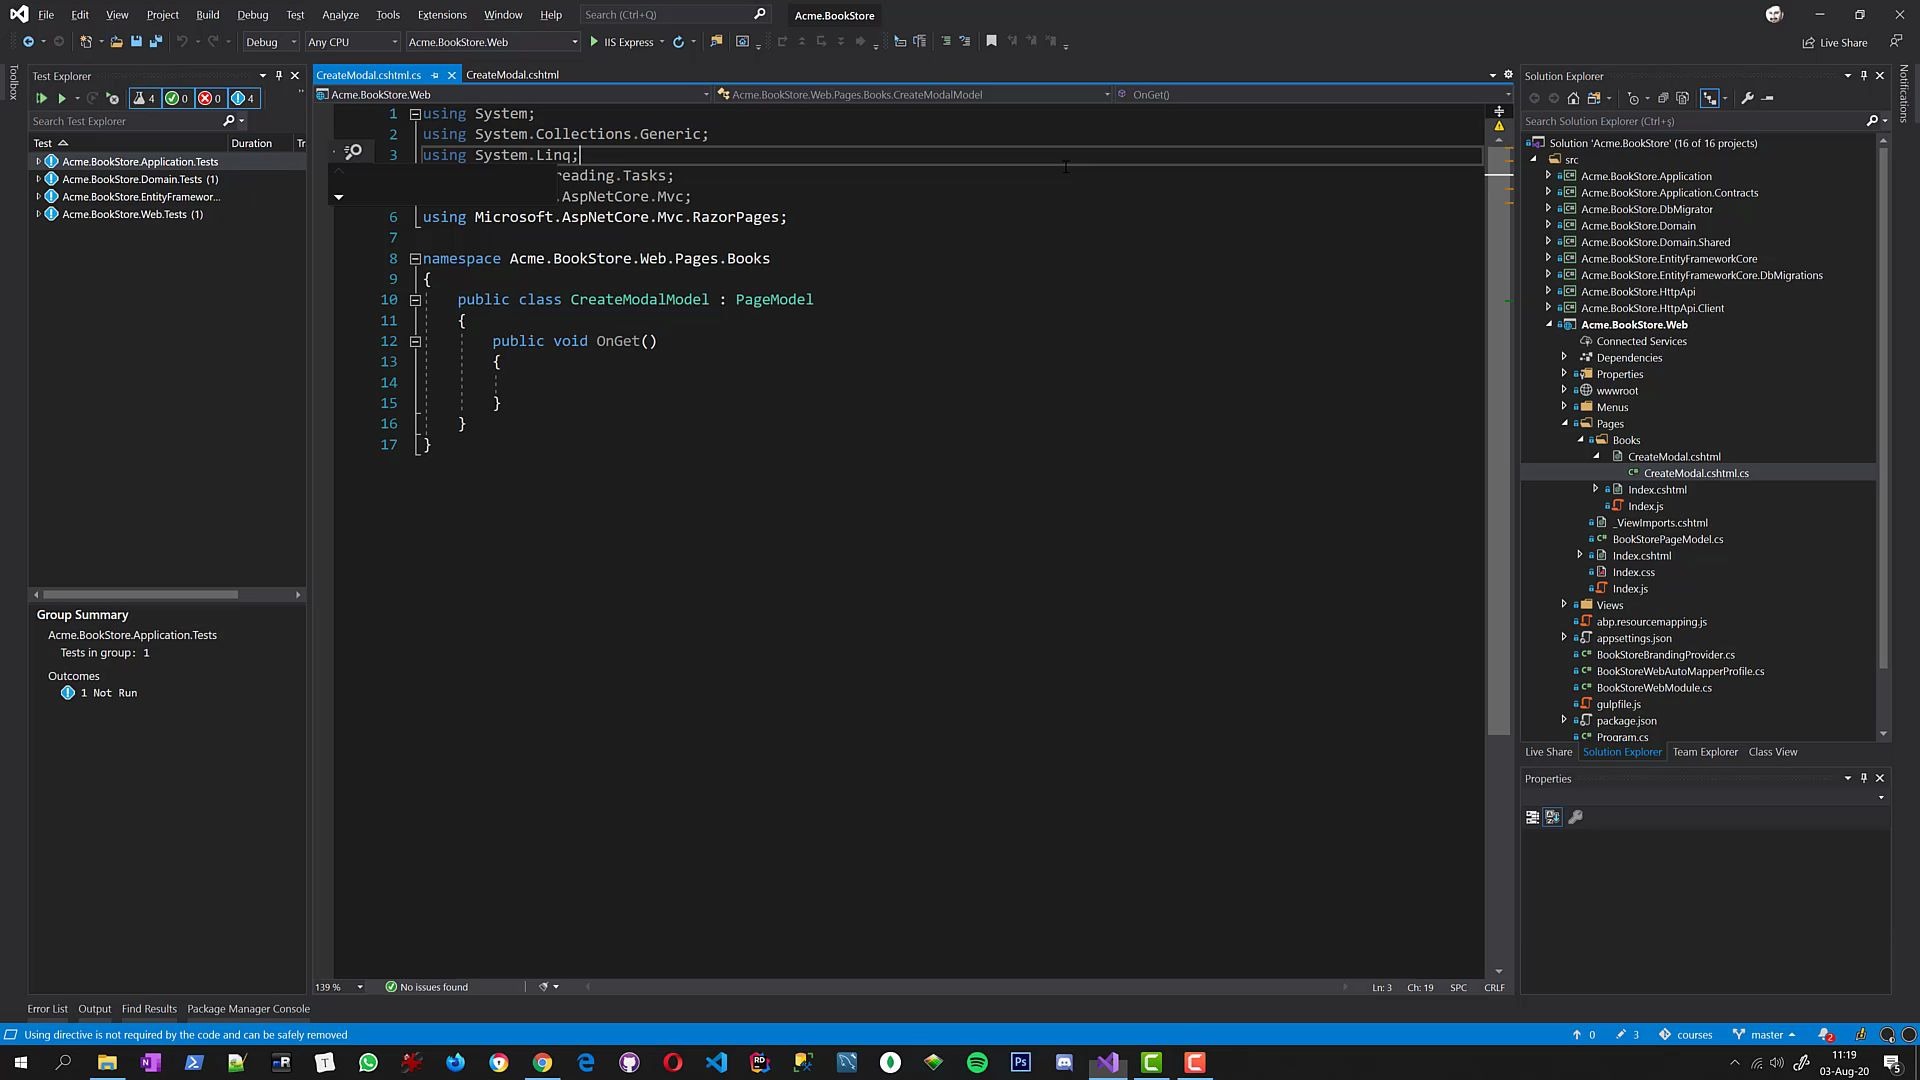Open Spotify from the taskbar
Viewport: 1920px width, 1080px height.
pos(977,1062)
